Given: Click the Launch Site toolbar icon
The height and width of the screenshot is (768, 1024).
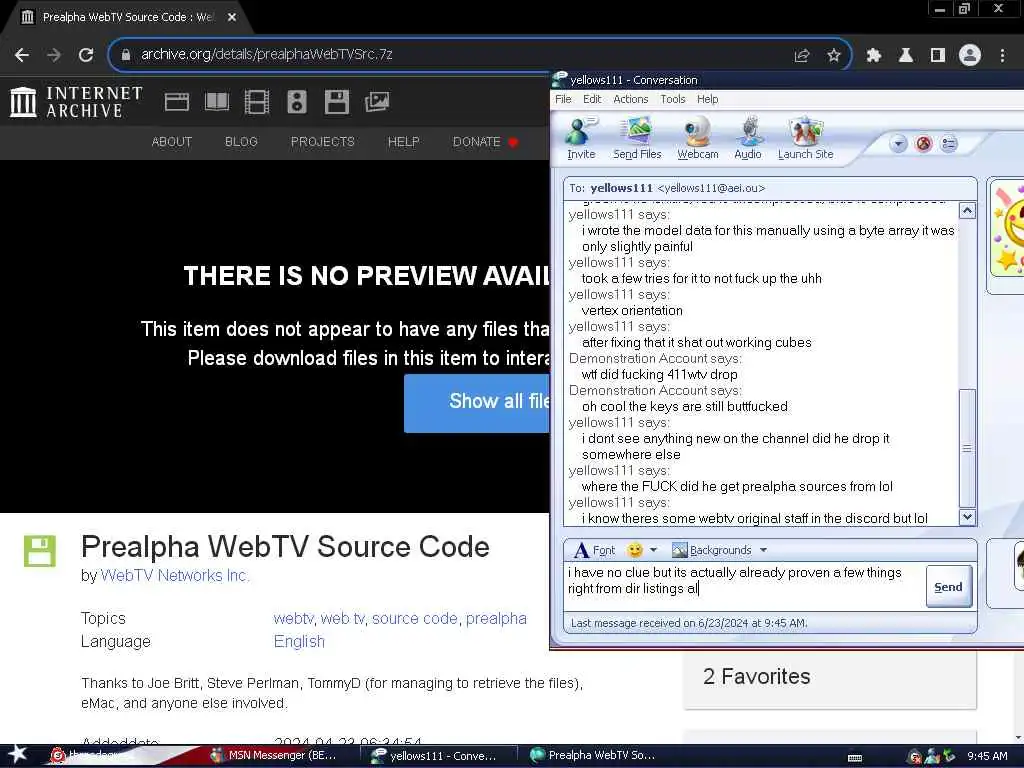Looking at the screenshot, I should click(x=805, y=138).
